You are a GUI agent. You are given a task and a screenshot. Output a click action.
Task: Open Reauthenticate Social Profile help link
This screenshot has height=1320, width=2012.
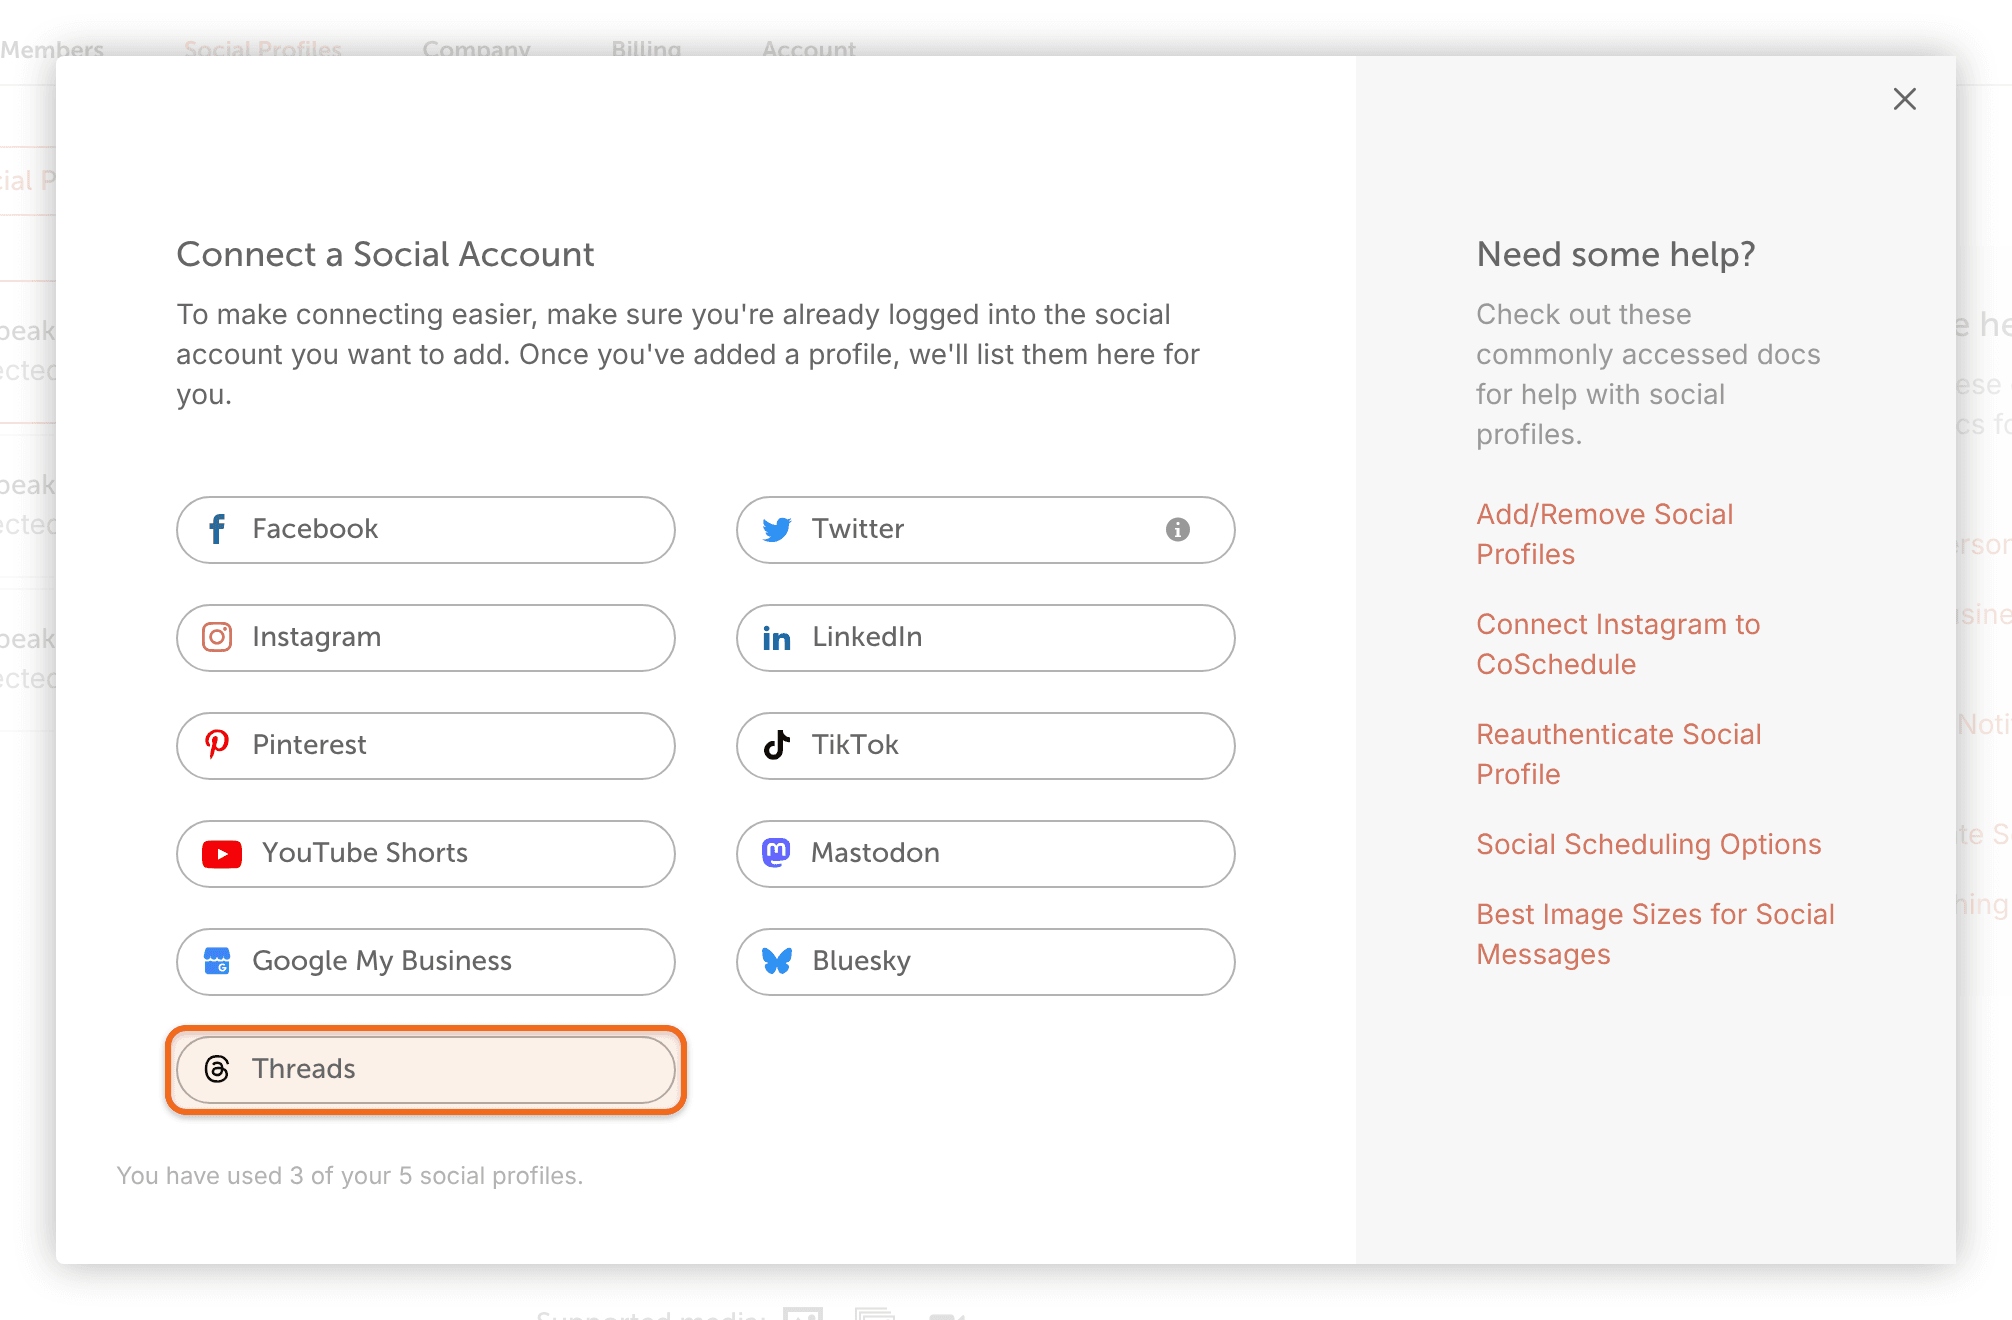tap(1618, 754)
